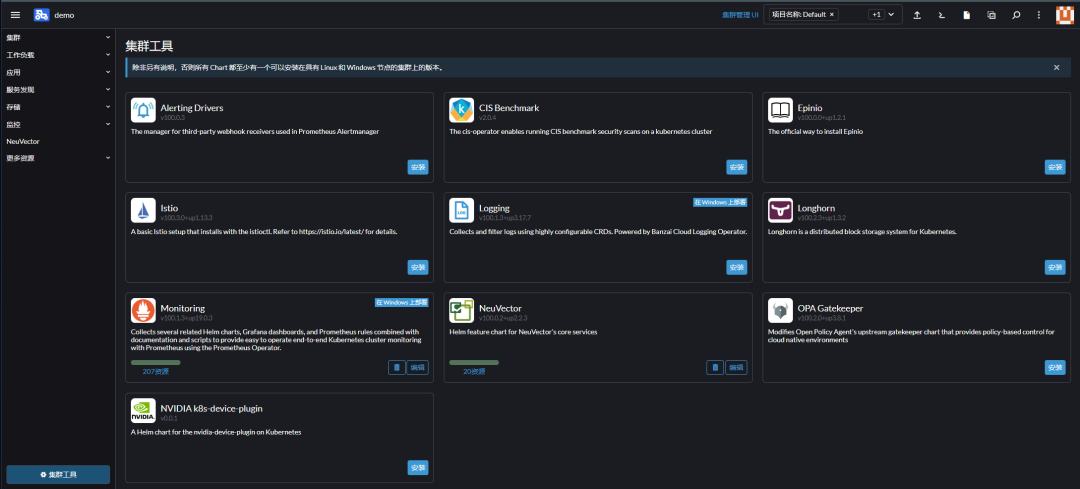Click the Monitoring Prometheus flame icon
1080x489 pixels.
pyautogui.click(x=143, y=311)
